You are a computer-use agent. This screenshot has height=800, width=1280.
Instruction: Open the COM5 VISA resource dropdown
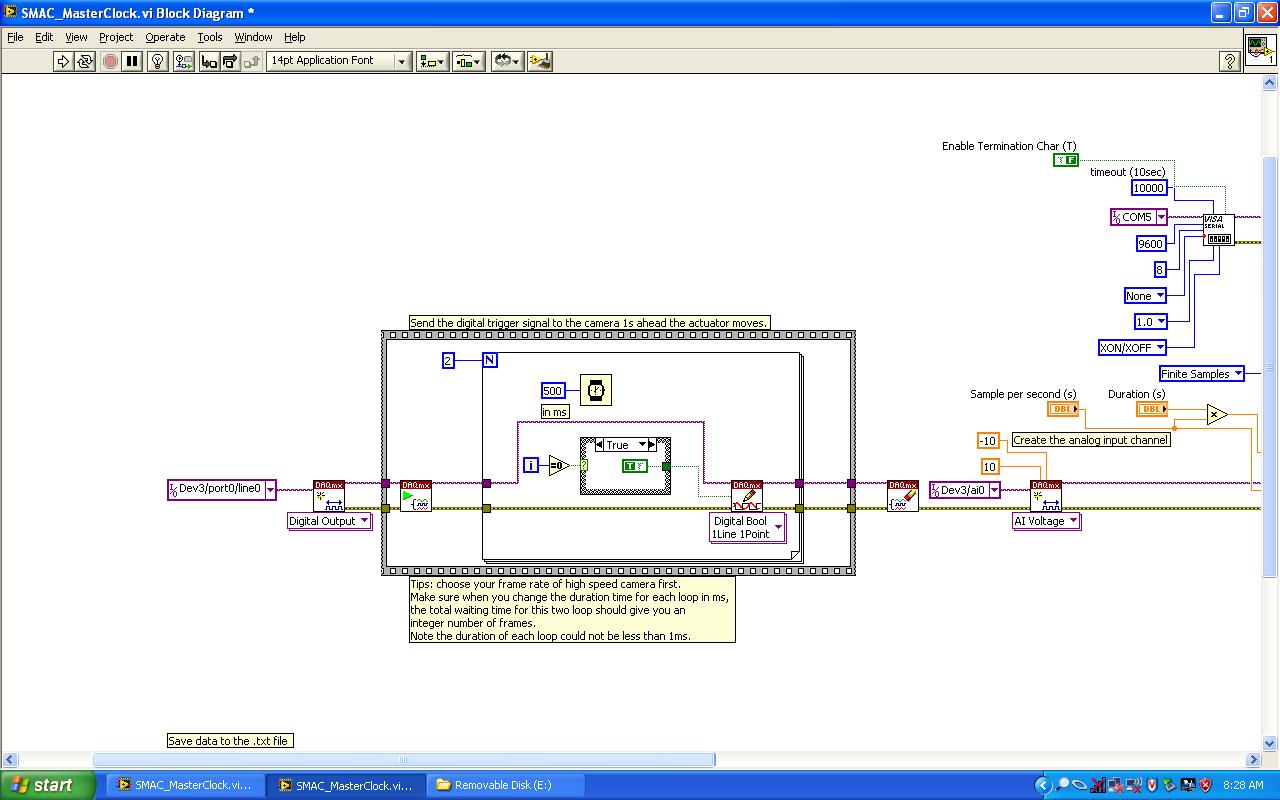point(1139,217)
